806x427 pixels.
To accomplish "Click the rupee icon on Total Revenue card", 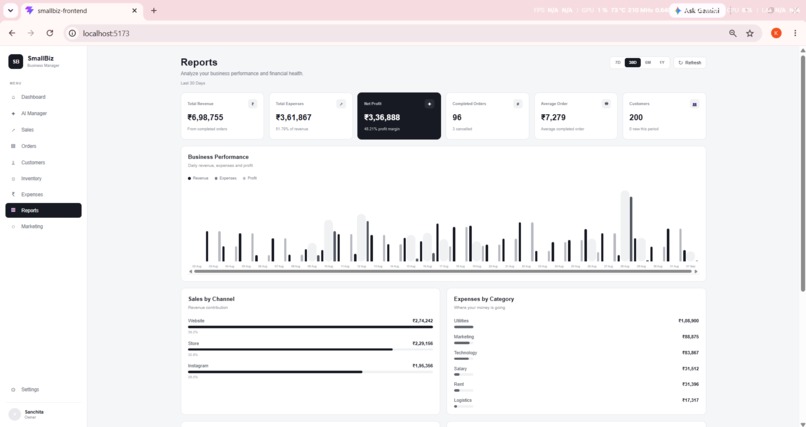I will [x=252, y=104].
